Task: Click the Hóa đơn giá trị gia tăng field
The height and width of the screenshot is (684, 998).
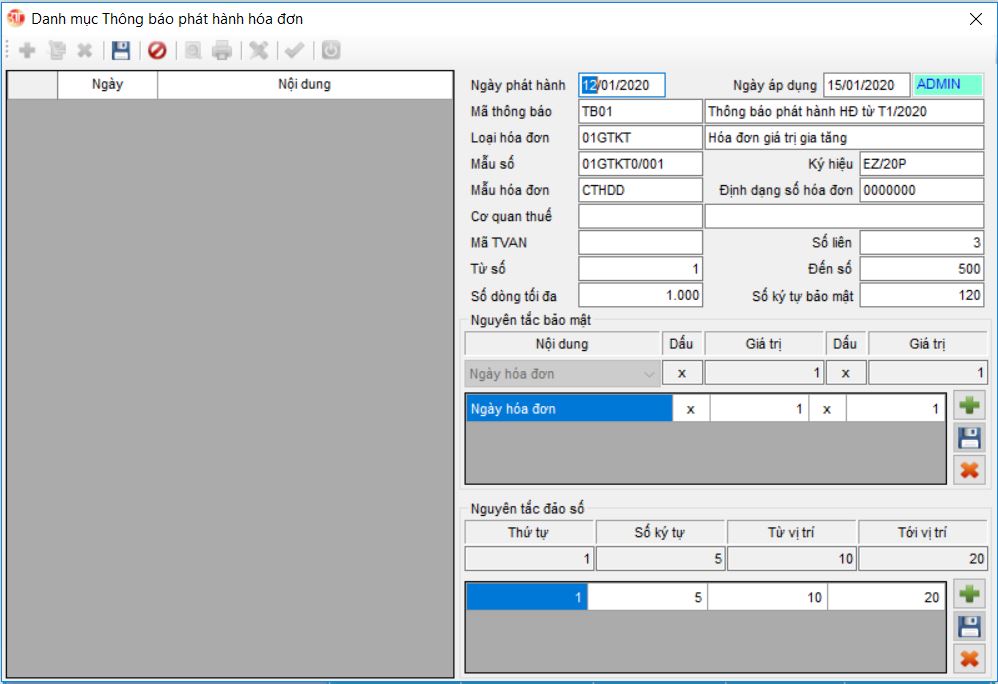Action: tap(844, 137)
